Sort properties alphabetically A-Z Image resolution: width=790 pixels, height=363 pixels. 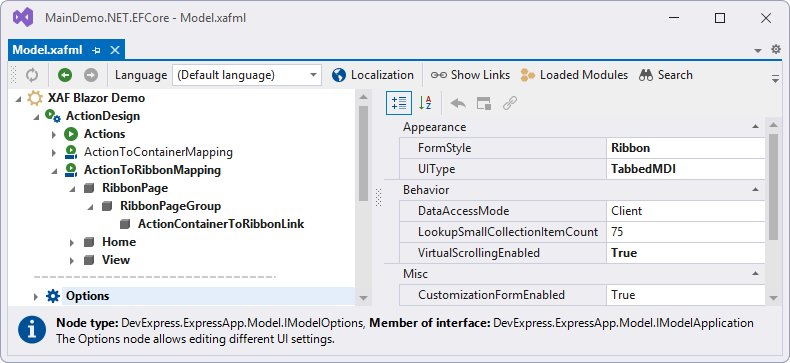425,103
